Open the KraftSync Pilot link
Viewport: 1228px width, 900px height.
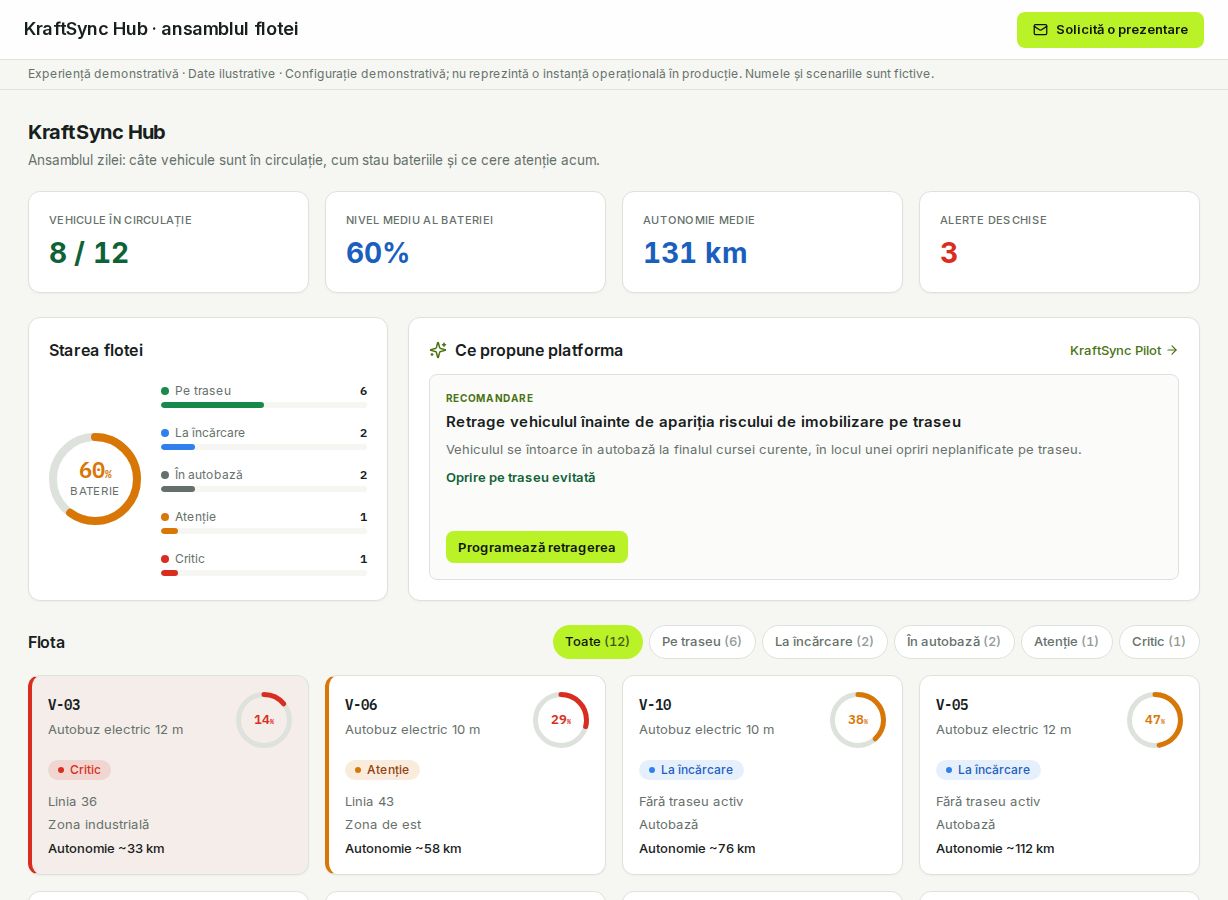[x=1124, y=351]
